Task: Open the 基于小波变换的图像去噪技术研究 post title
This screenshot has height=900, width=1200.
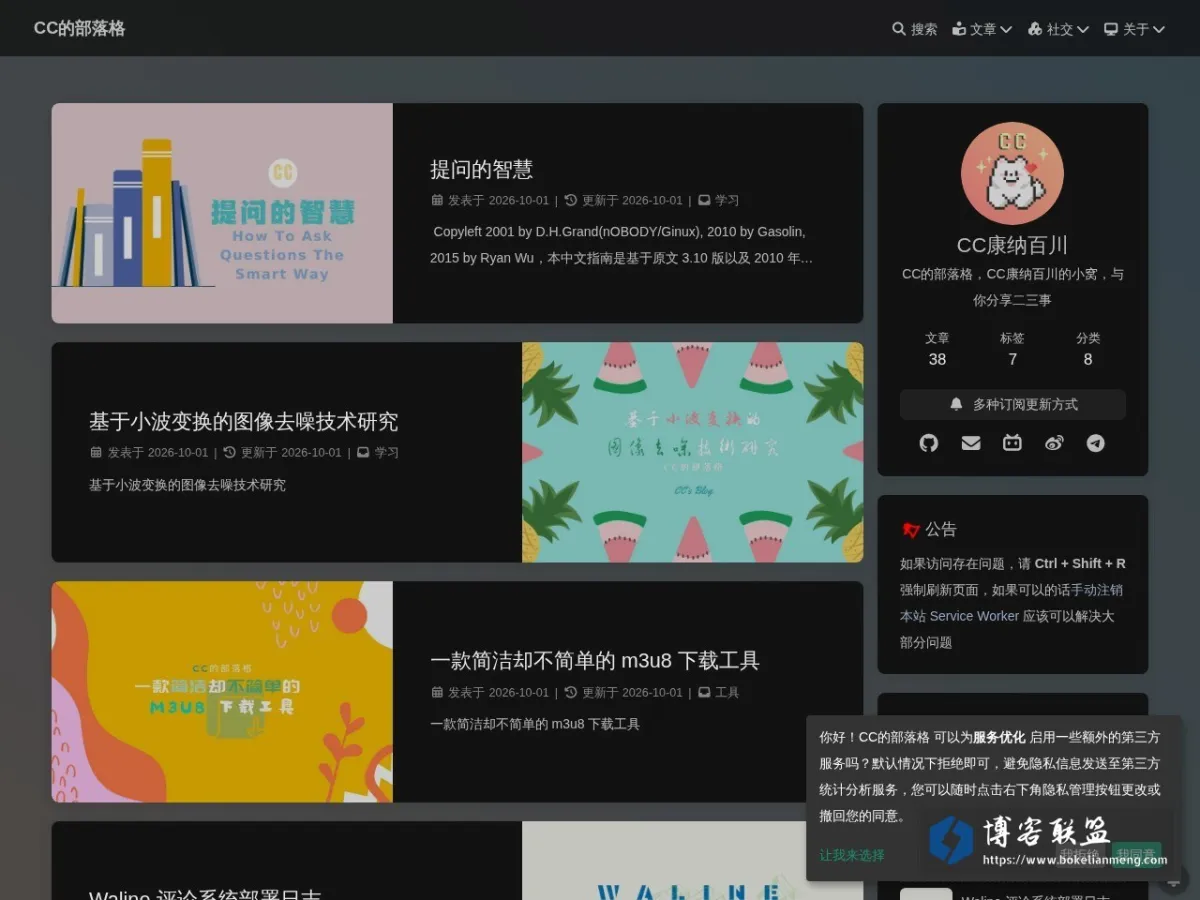Action: [x=243, y=421]
